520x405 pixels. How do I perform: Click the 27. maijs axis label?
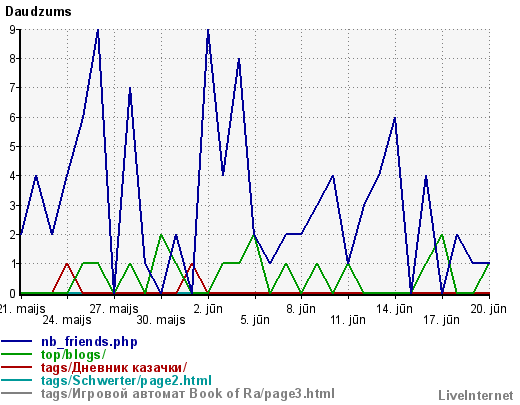114,309
